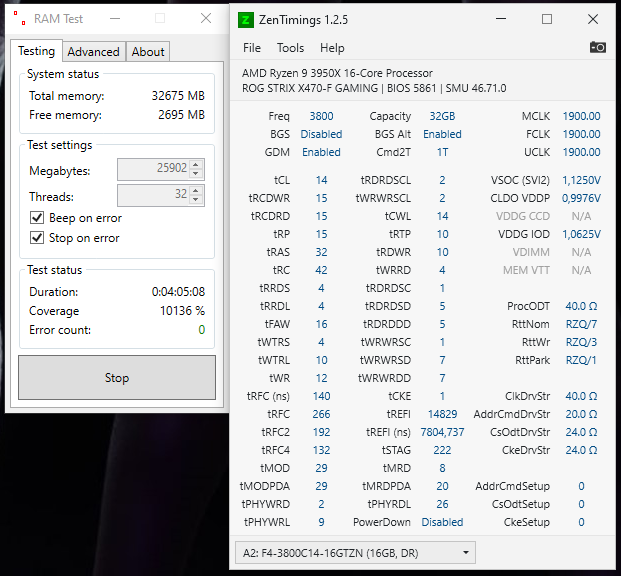Screen dimensions: 621x576
Task: Open the Help menu in ZenTimings
Action: click(332, 48)
